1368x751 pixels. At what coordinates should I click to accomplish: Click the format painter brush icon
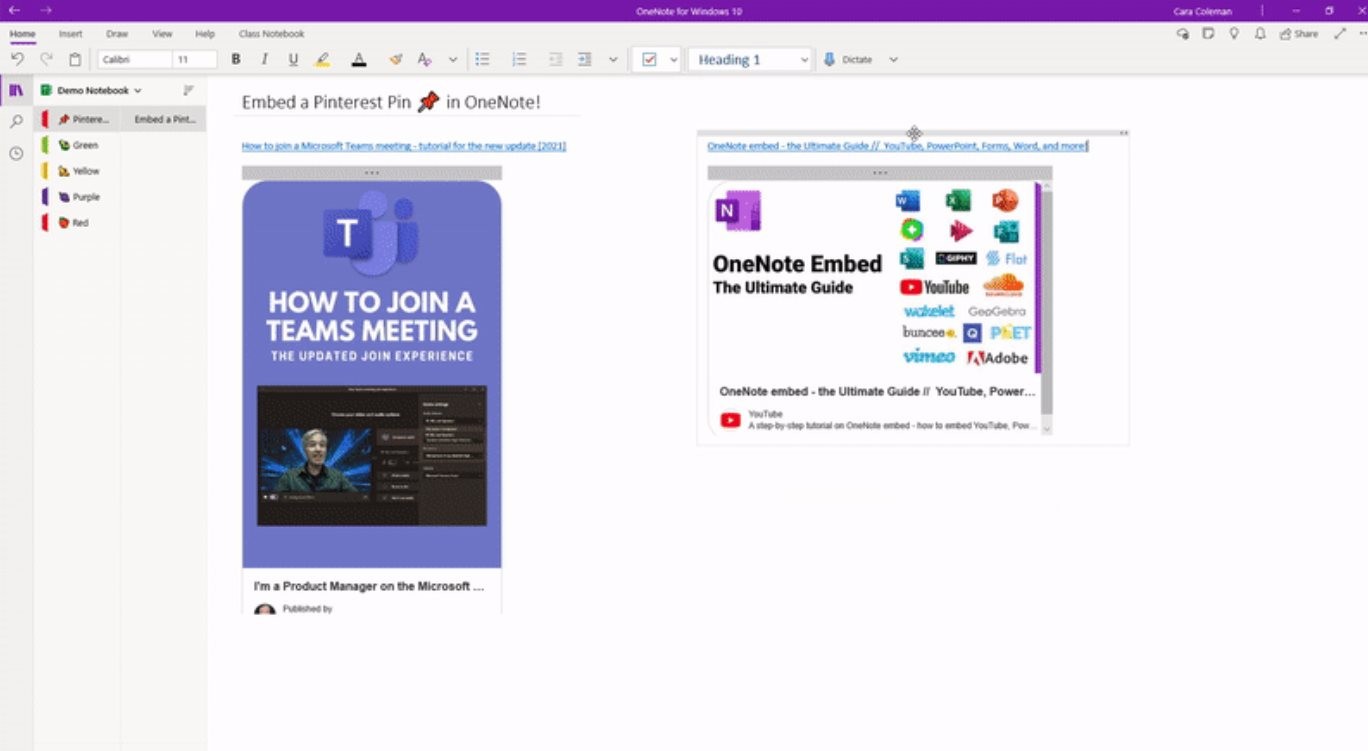(x=396, y=60)
